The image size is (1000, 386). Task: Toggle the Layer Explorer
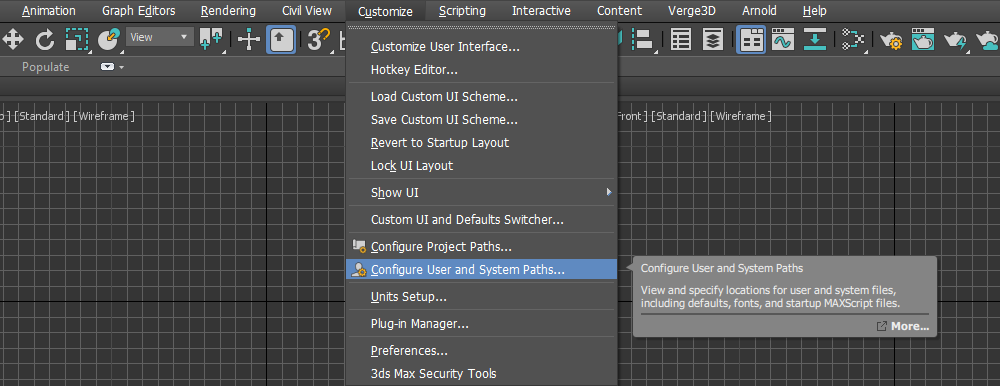713,40
